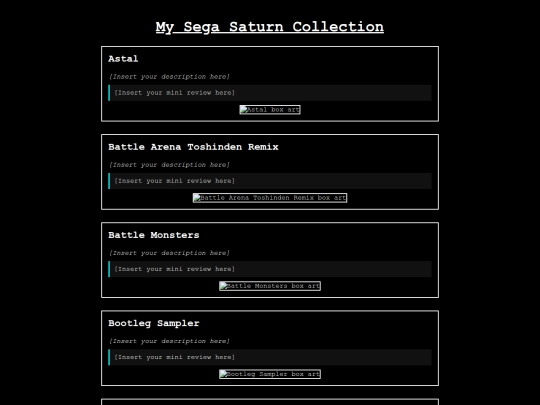Image resolution: width=540 pixels, height=405 pixels.
Task: Click the My Sega Saturn Collection heading
Action: tap(270, 27)
